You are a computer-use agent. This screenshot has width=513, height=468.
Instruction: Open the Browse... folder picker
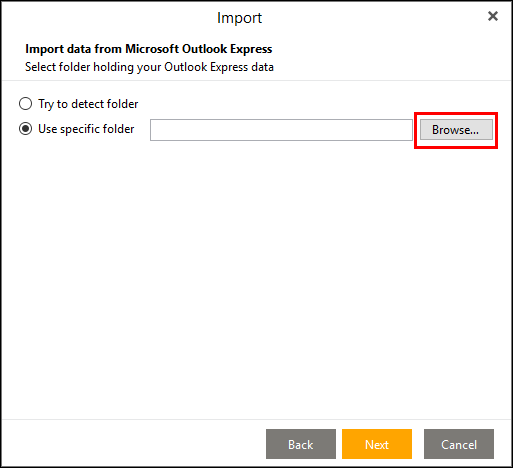pyautogui.click(x=456, y=130)
